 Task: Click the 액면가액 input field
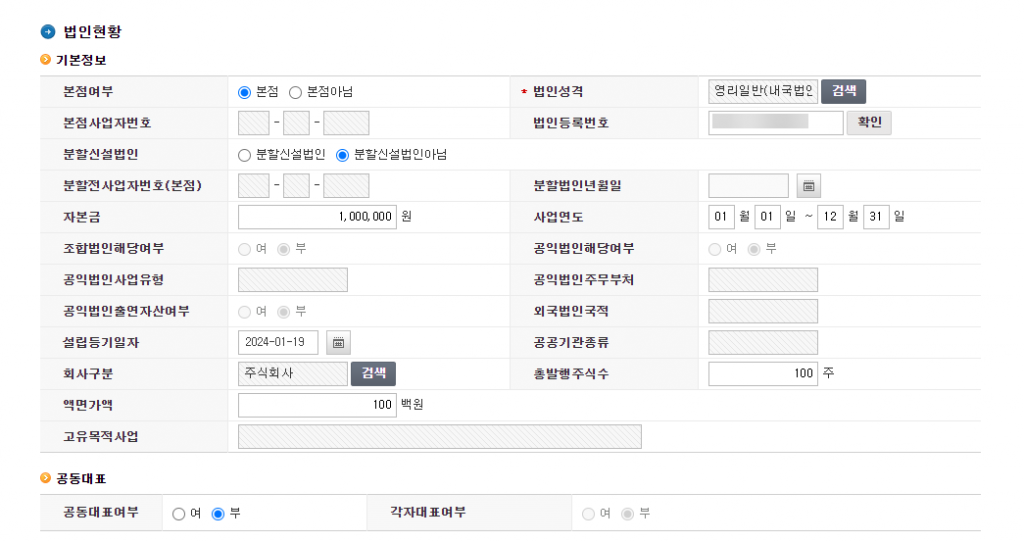(x=317, y=405)
